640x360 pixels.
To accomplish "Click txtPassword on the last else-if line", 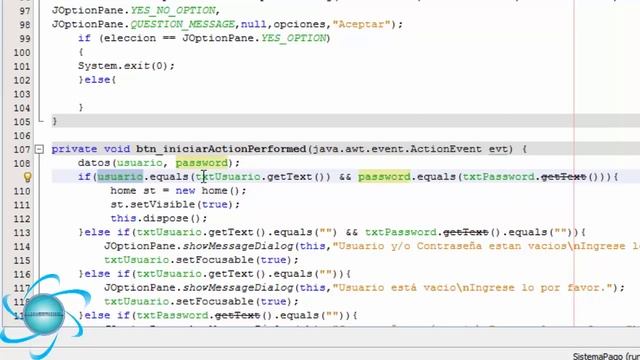I will pos(172,316).
